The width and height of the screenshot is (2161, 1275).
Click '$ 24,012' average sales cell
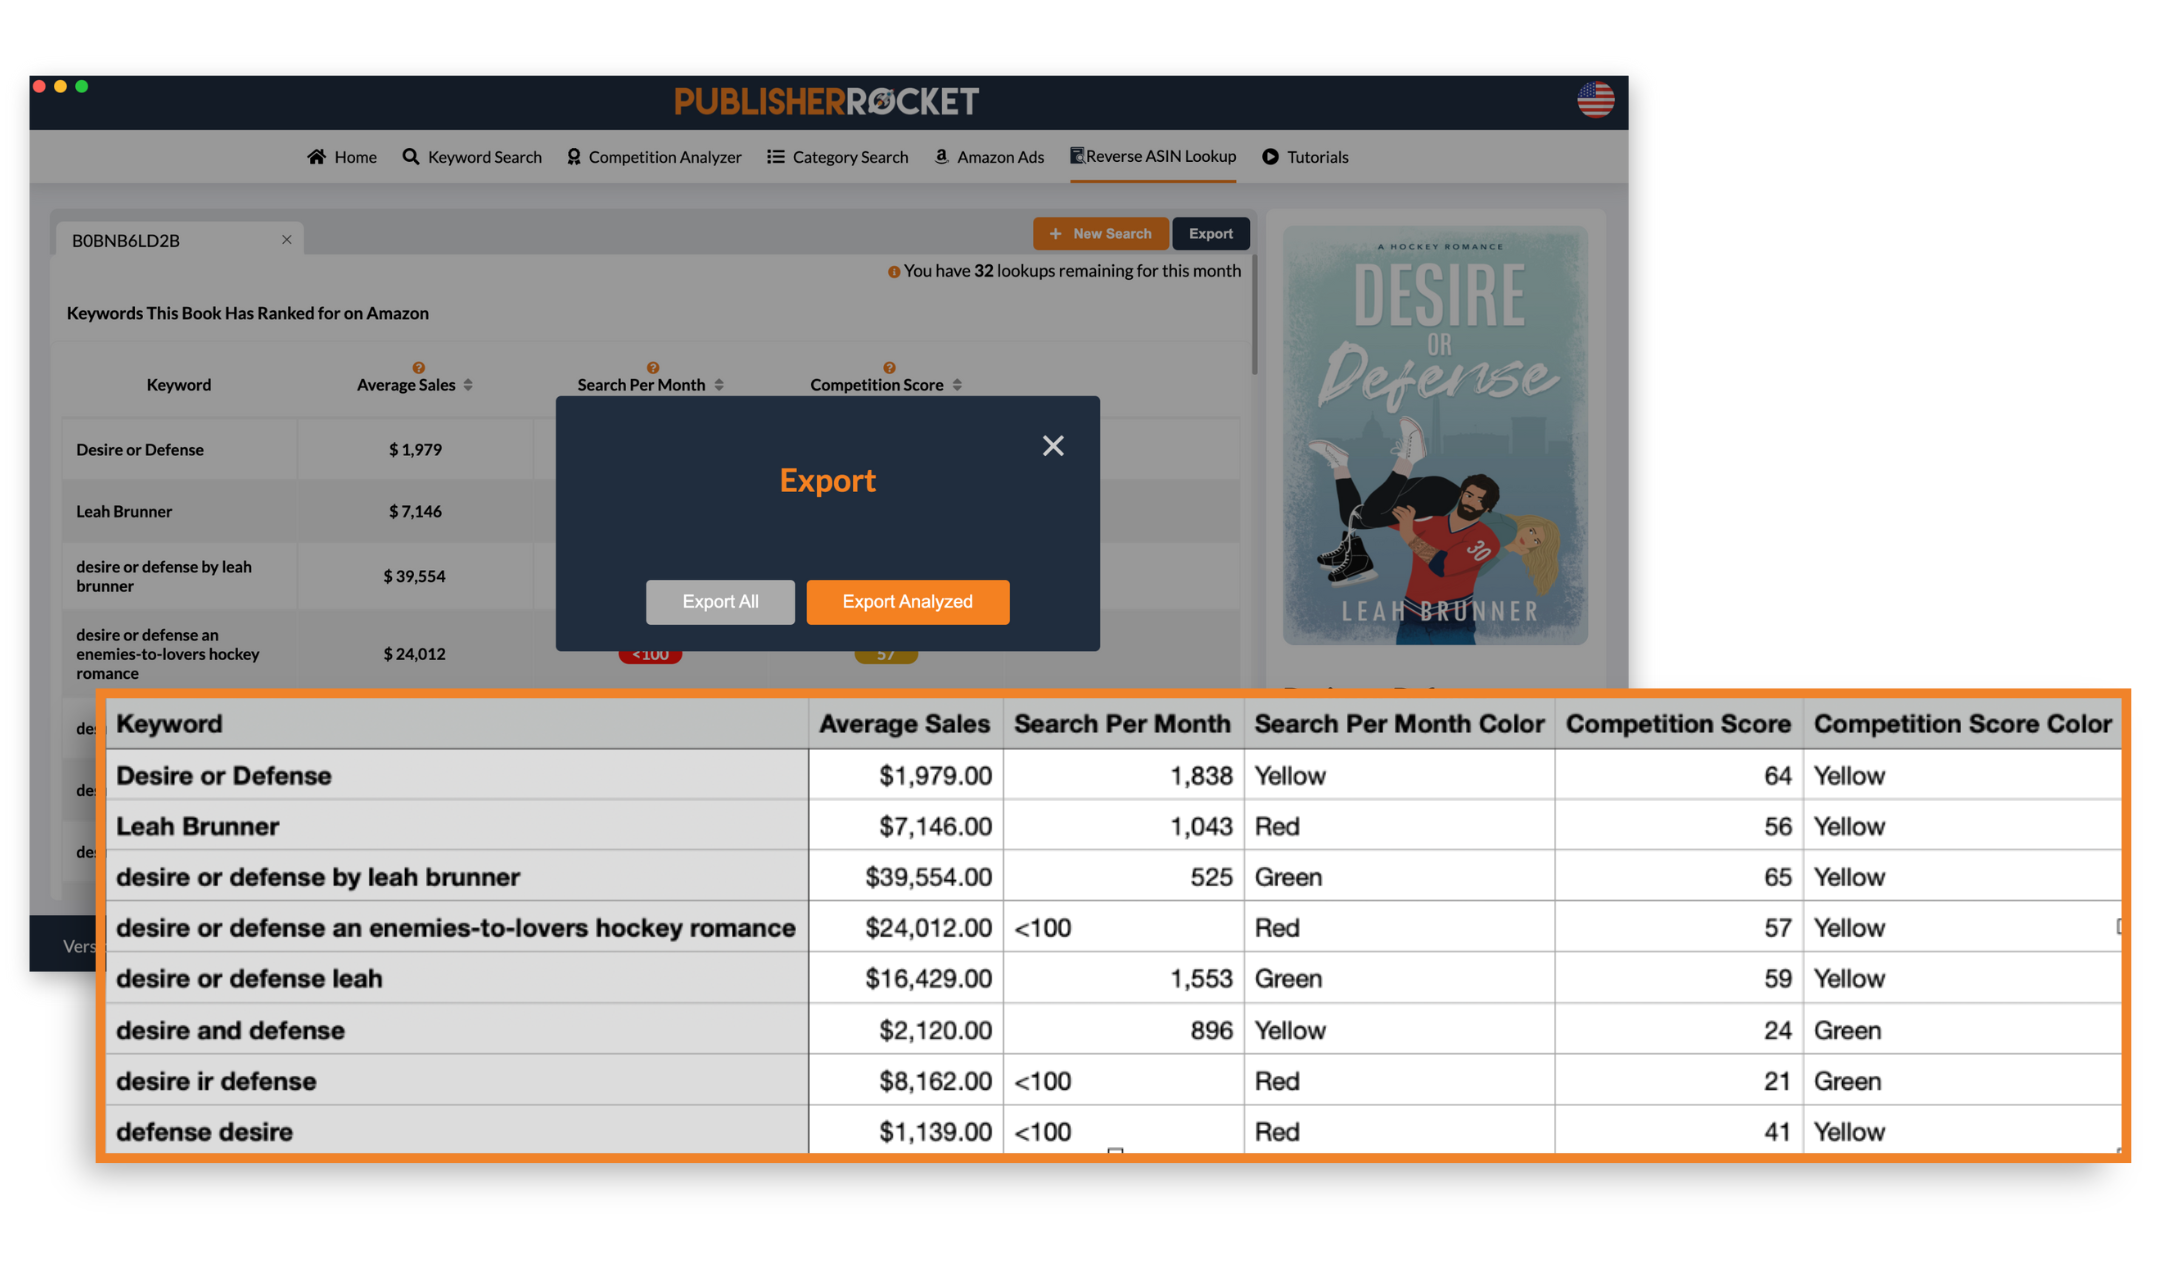(415, 654)
